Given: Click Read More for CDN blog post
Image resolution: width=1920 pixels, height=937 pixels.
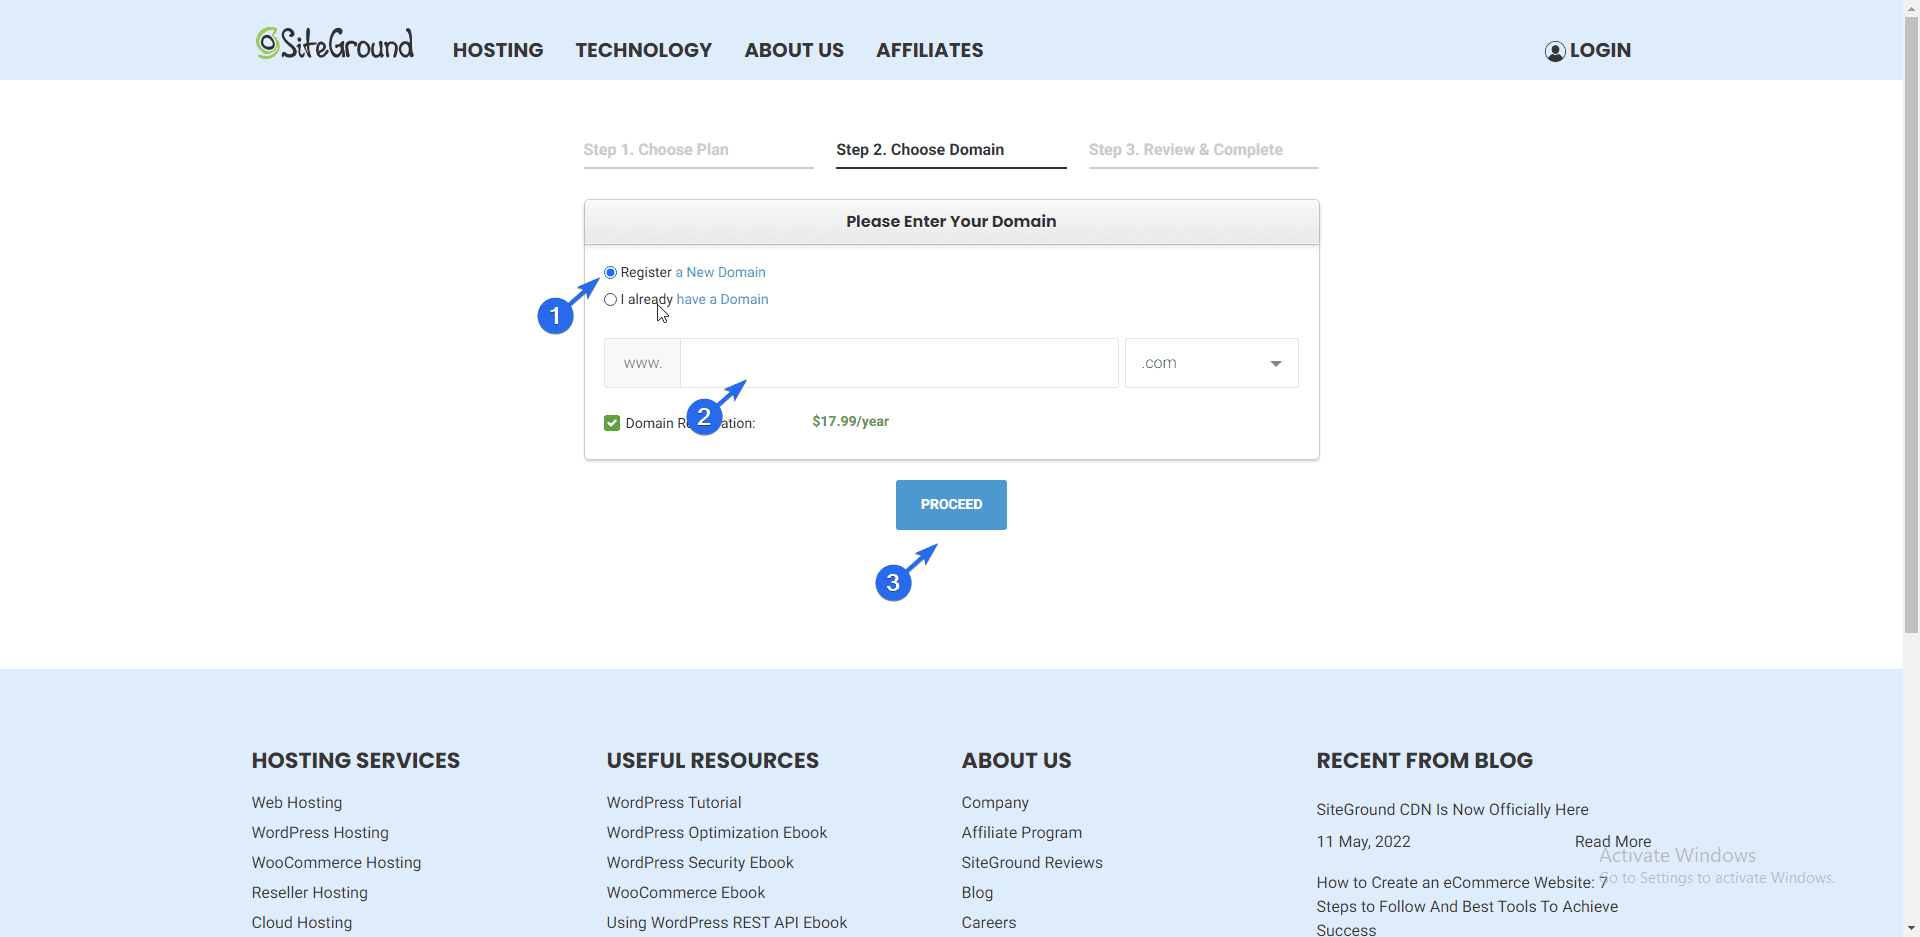Looking at the screenshot, I should point(1613,841).
